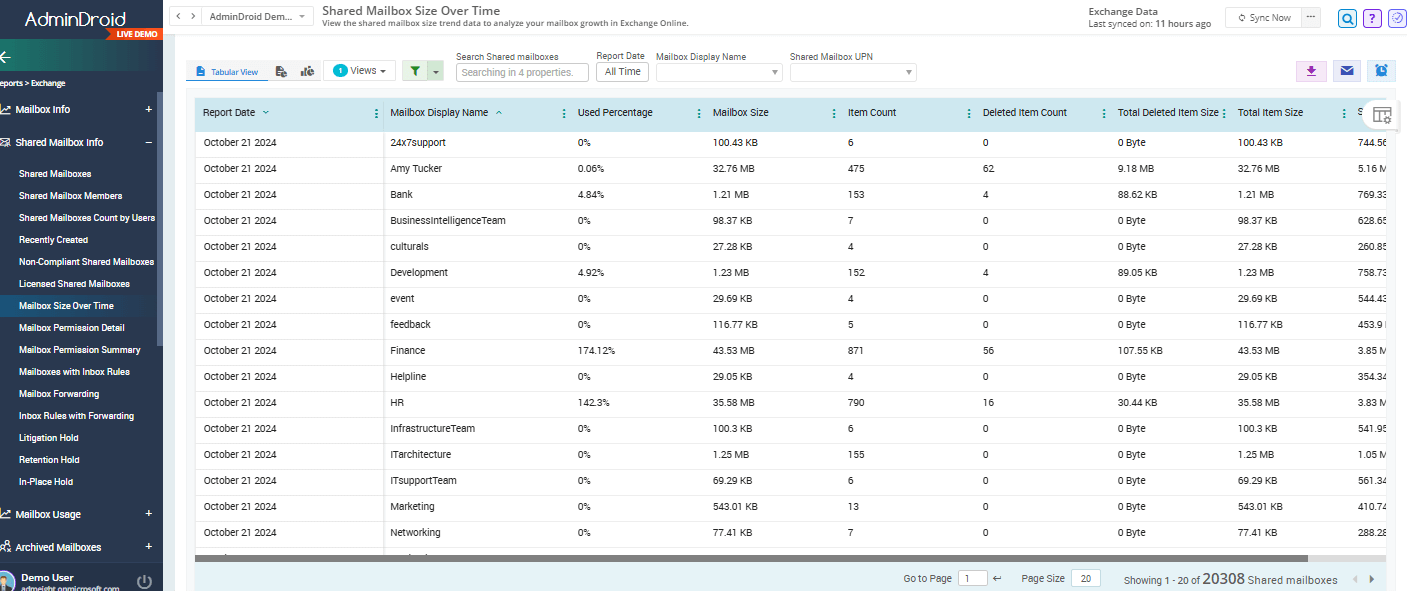Select the Tabular View tab
Image resolution: width=1407 pixels, height=591 pixels.
[227, 72]
